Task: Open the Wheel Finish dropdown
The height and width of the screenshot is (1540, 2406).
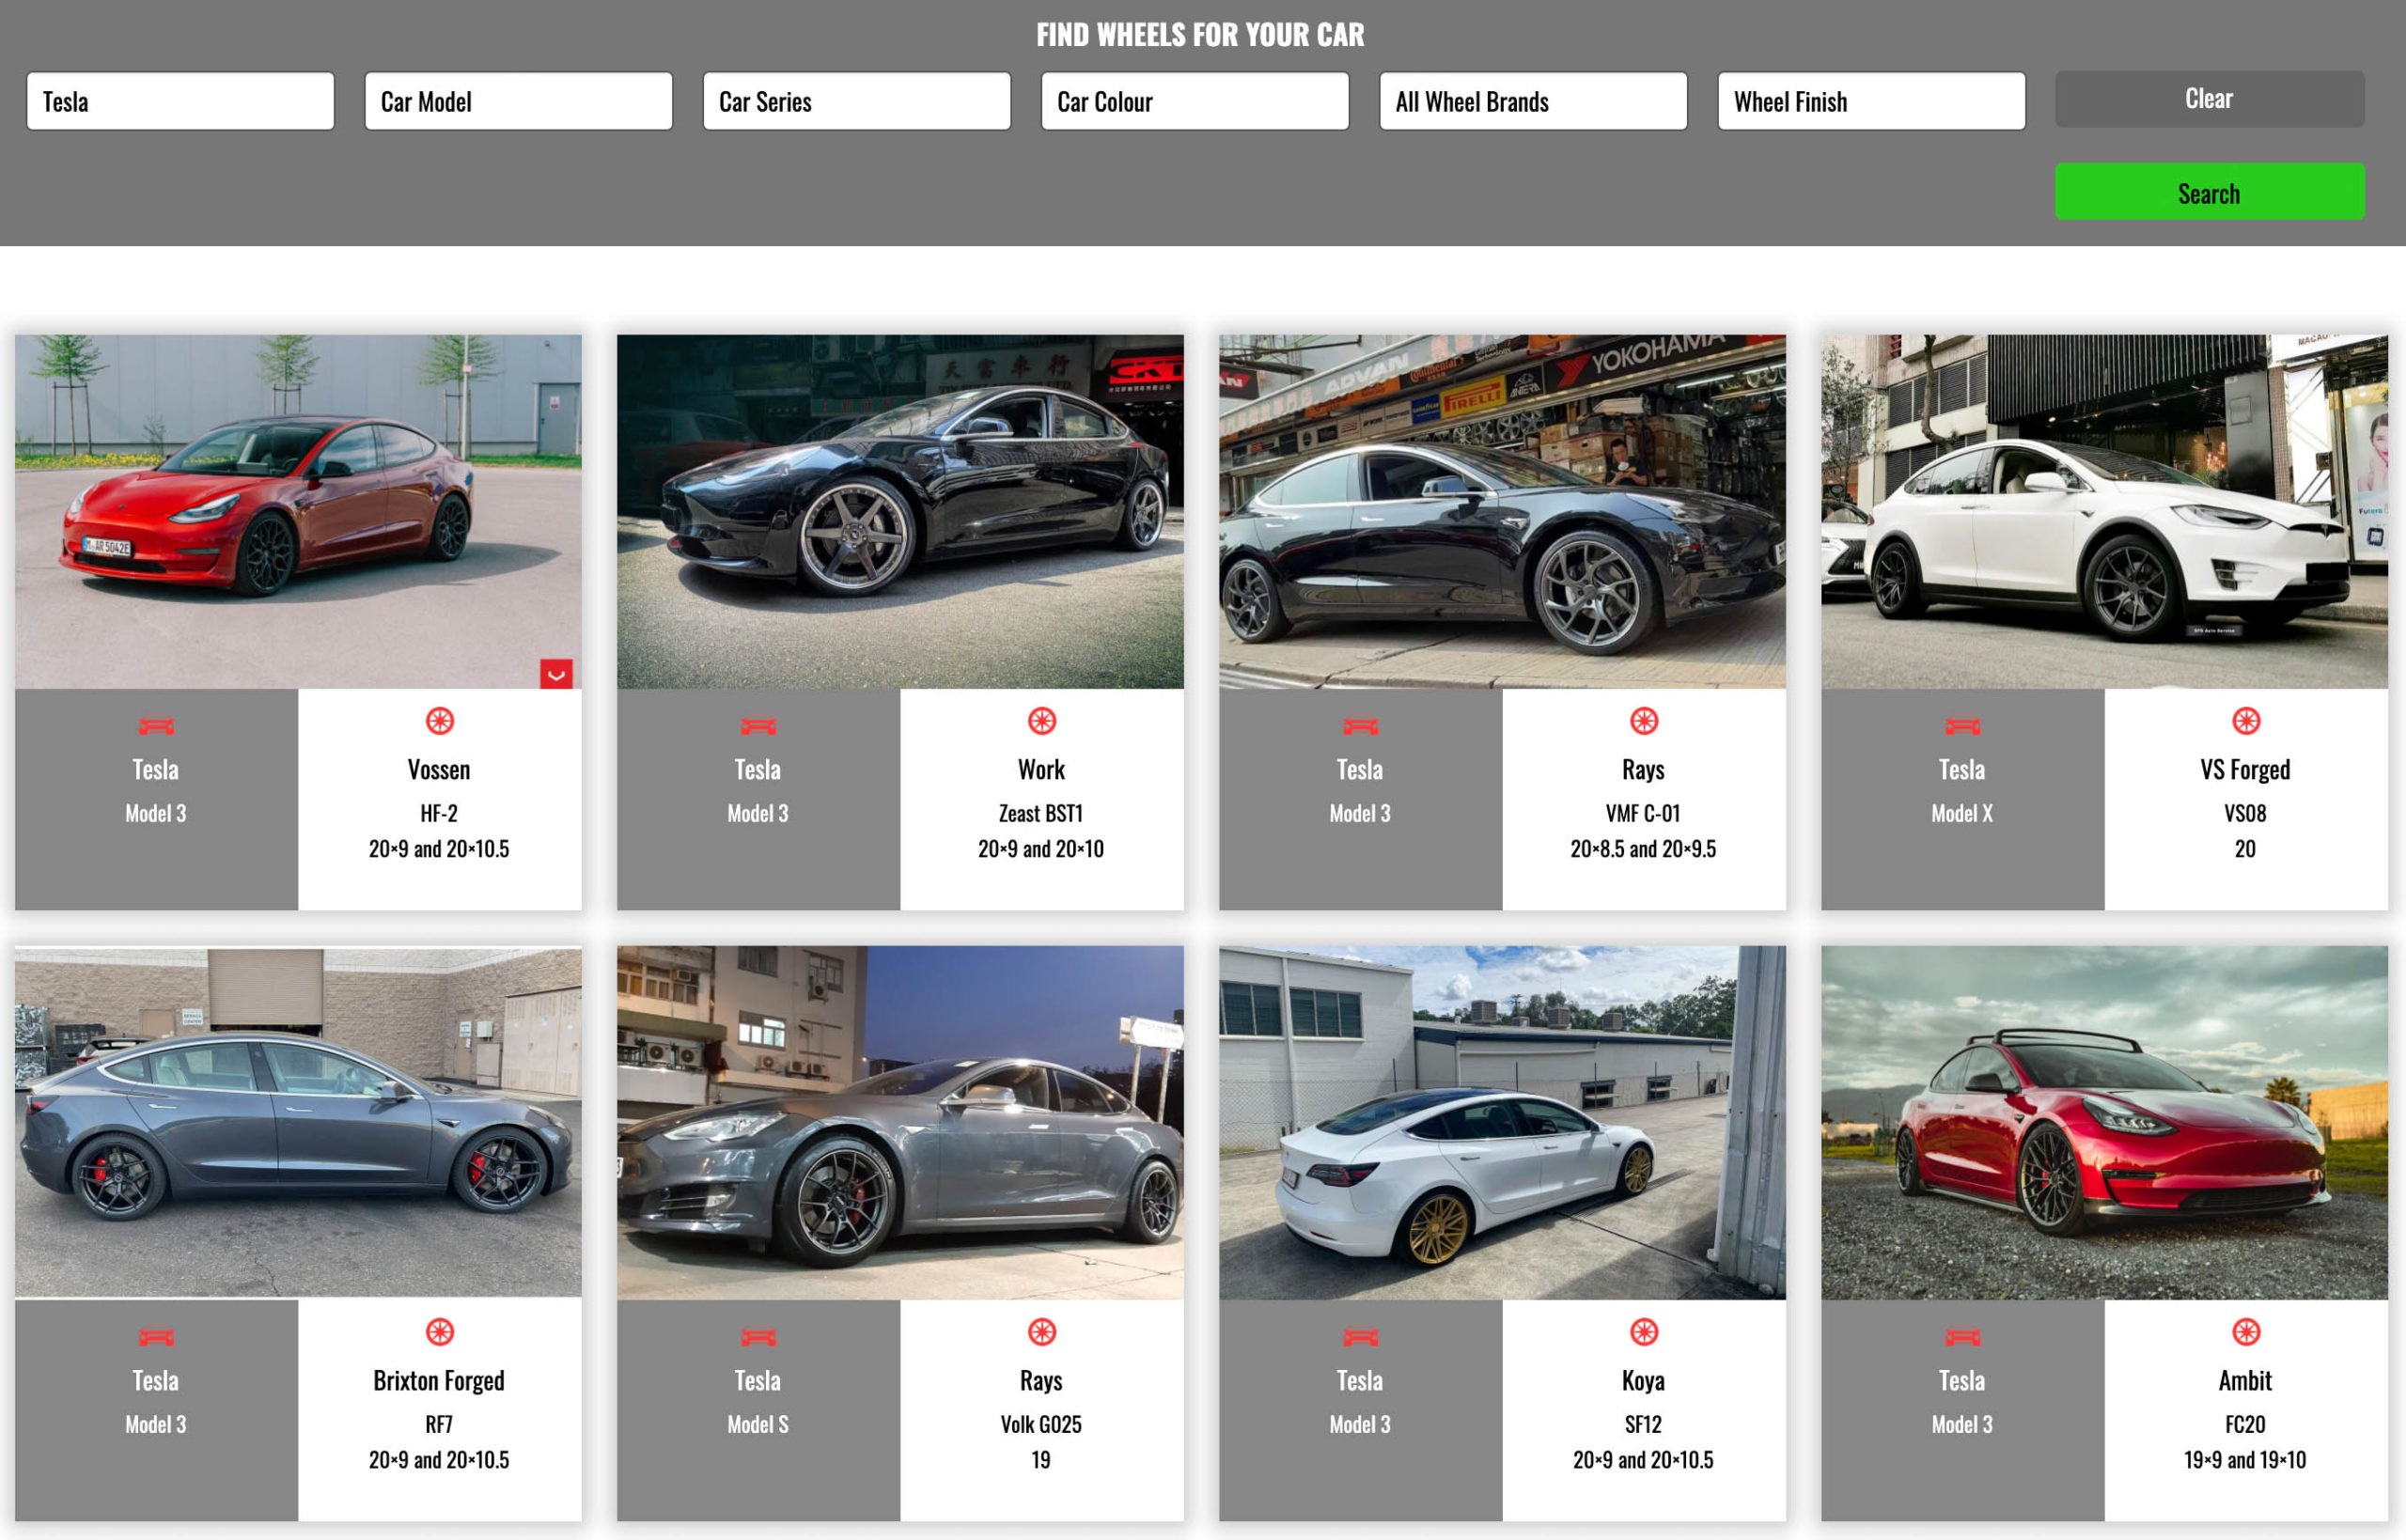Action: (1870, 101)
